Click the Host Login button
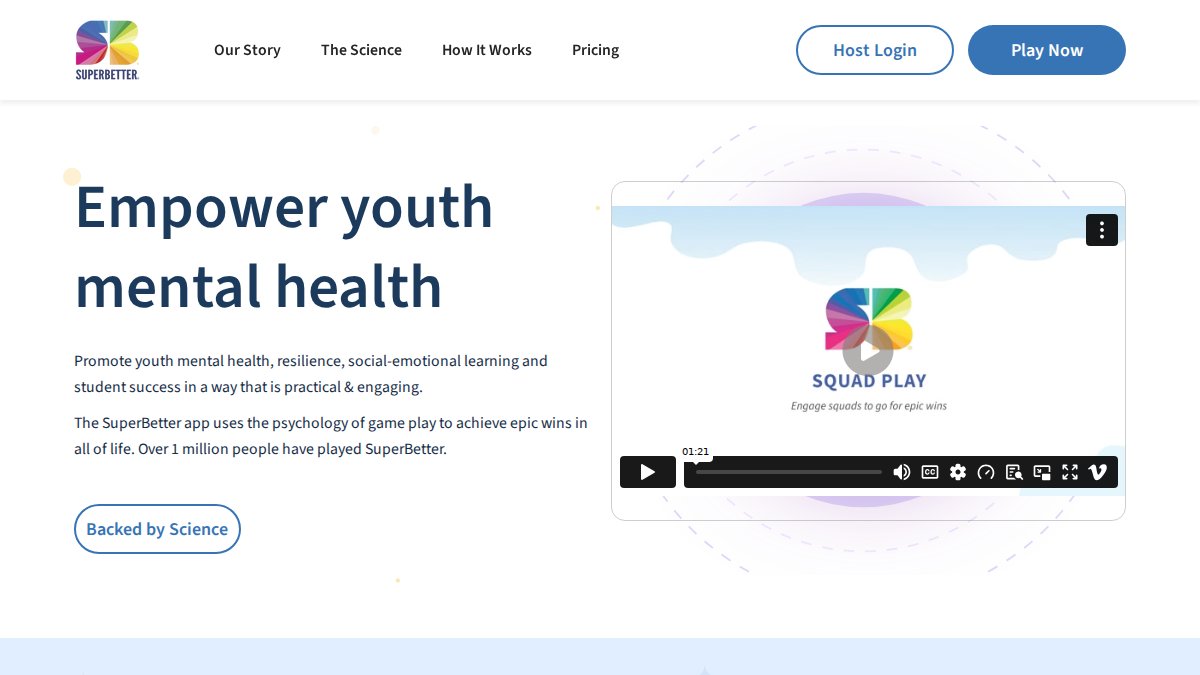The image size is (1200, 675). [875, 50]
